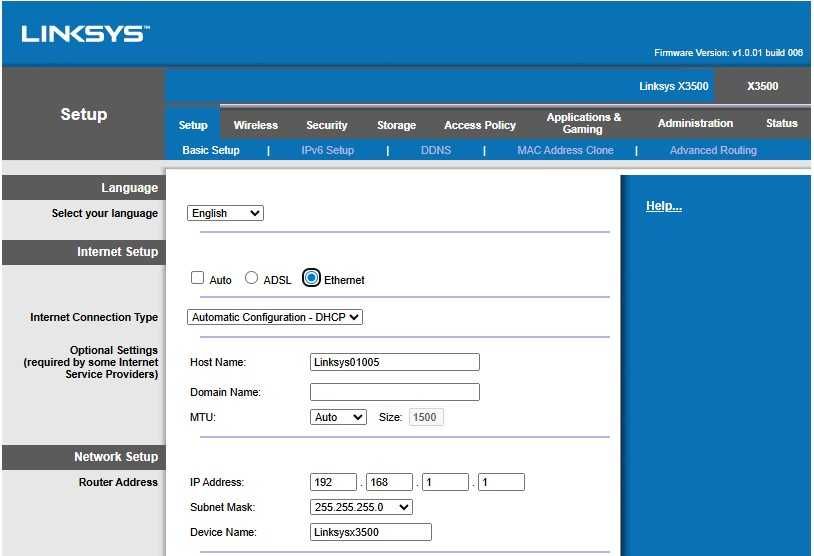Go to the DDNS page
The width and height of the screenshot is (814, 556).
436,150
